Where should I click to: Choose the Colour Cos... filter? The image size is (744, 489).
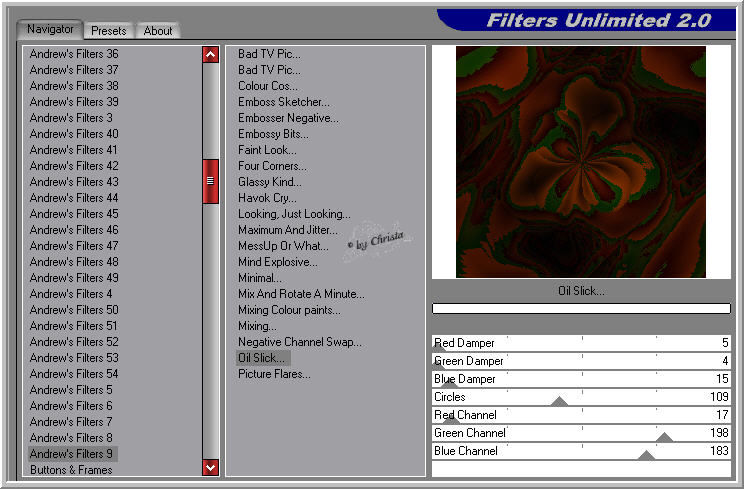coord(268,86)
